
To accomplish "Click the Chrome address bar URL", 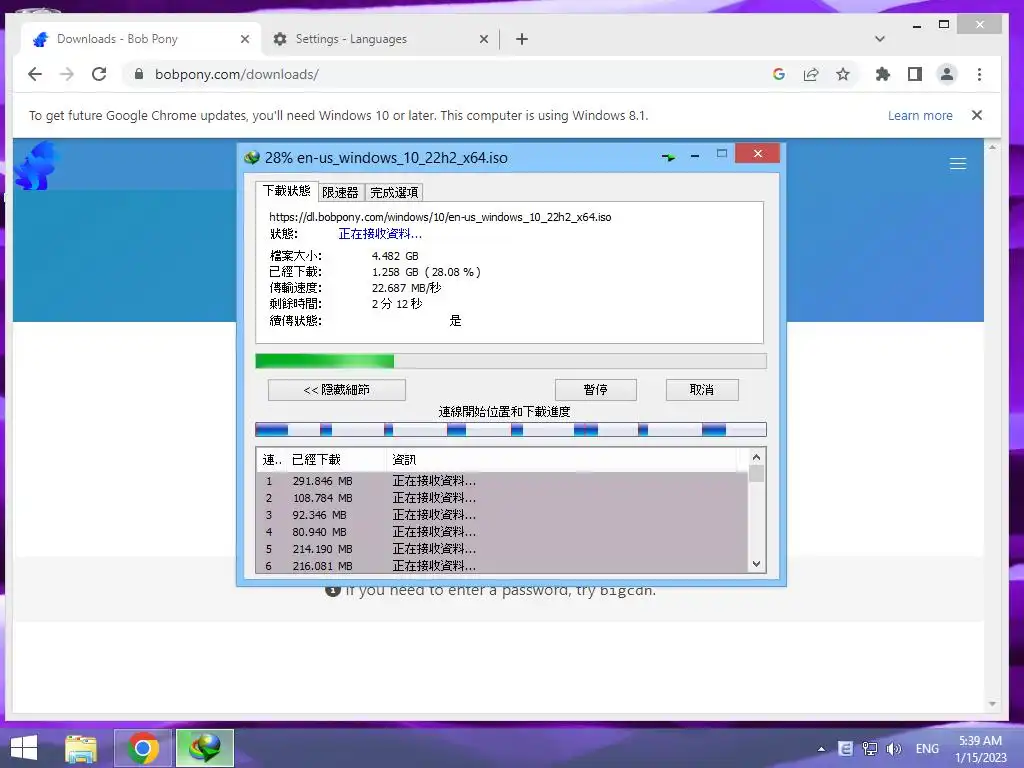I will tap(236, 74).
